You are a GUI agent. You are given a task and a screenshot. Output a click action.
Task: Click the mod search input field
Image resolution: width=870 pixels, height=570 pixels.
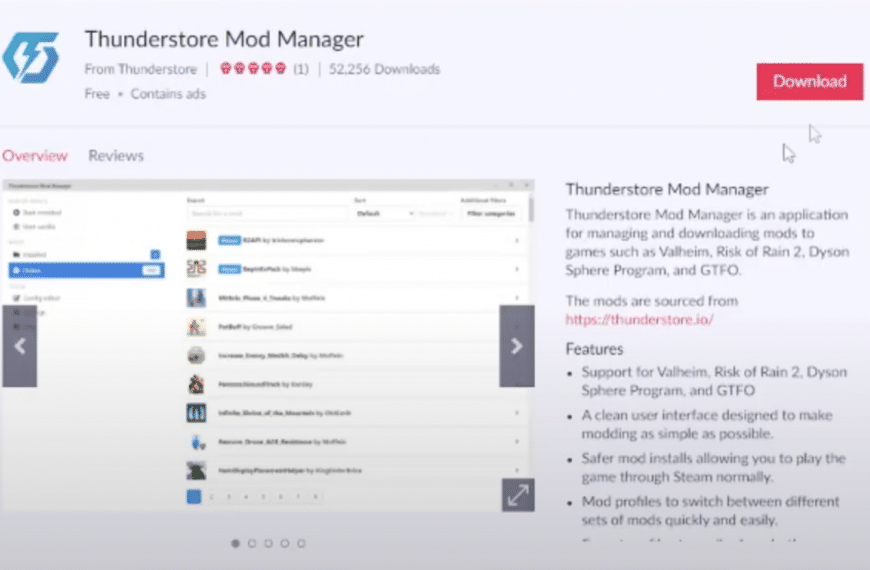267,214
